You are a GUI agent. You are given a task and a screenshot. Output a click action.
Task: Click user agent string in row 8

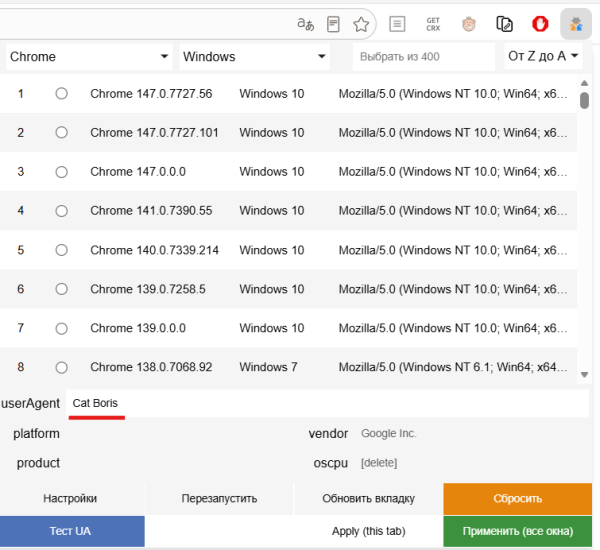click(453, 367)
